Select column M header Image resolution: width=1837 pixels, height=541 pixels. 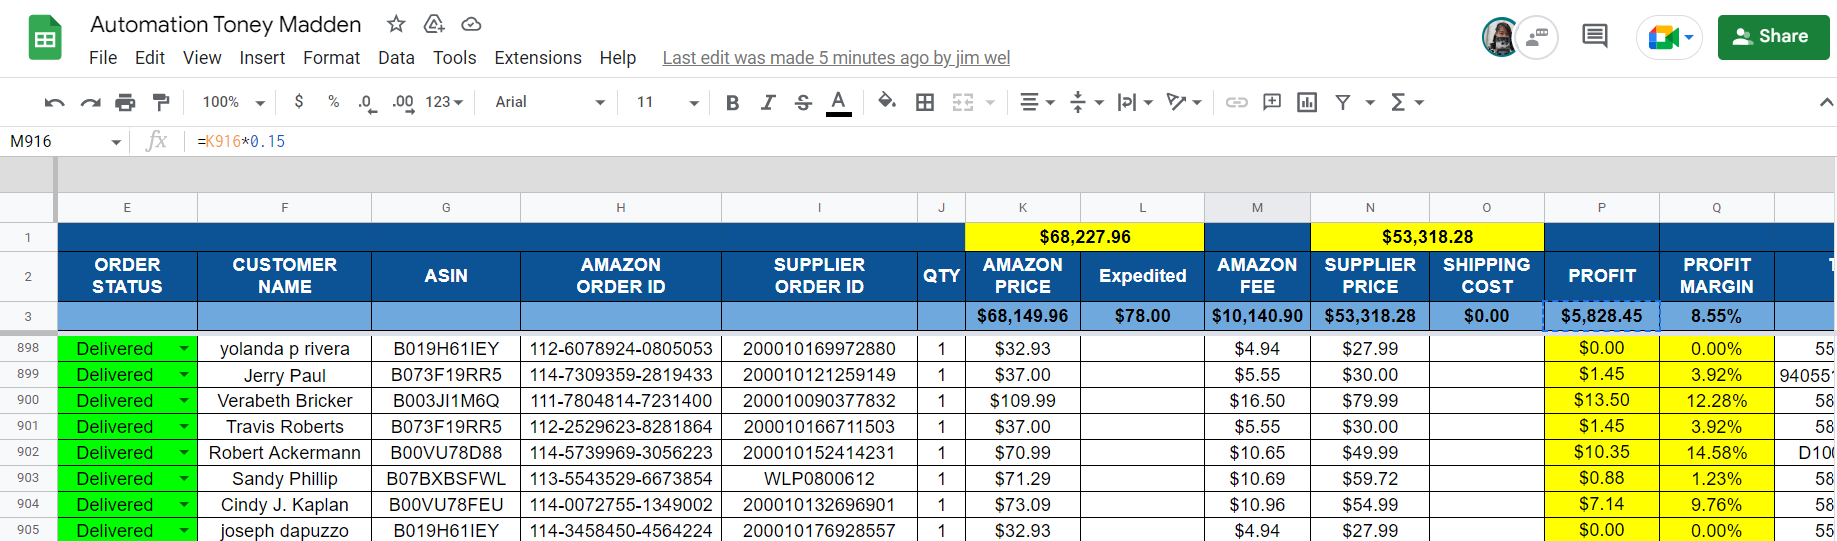pos(1257,208)
